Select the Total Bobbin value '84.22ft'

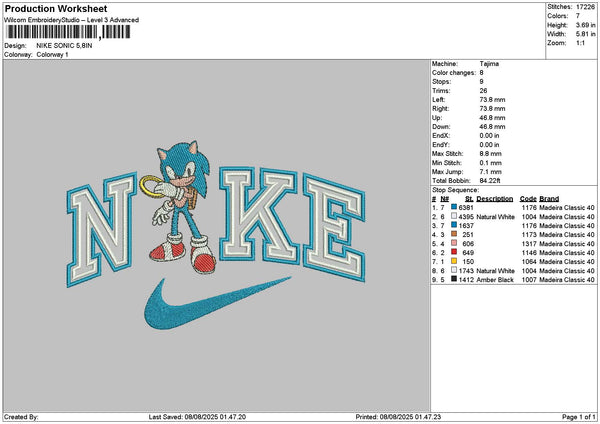[490, 181]
